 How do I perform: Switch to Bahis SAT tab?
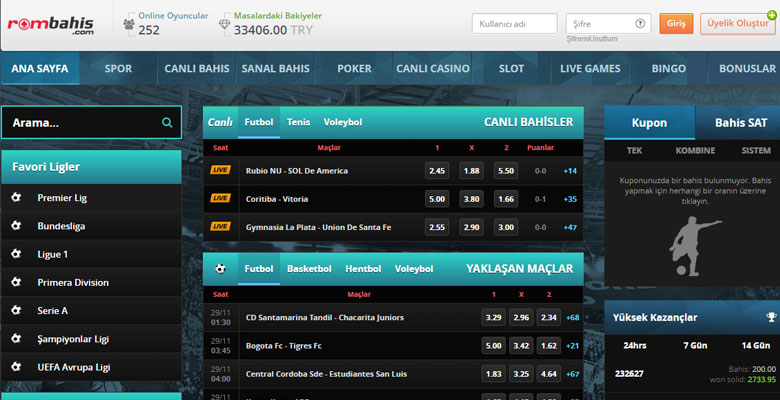740,122
